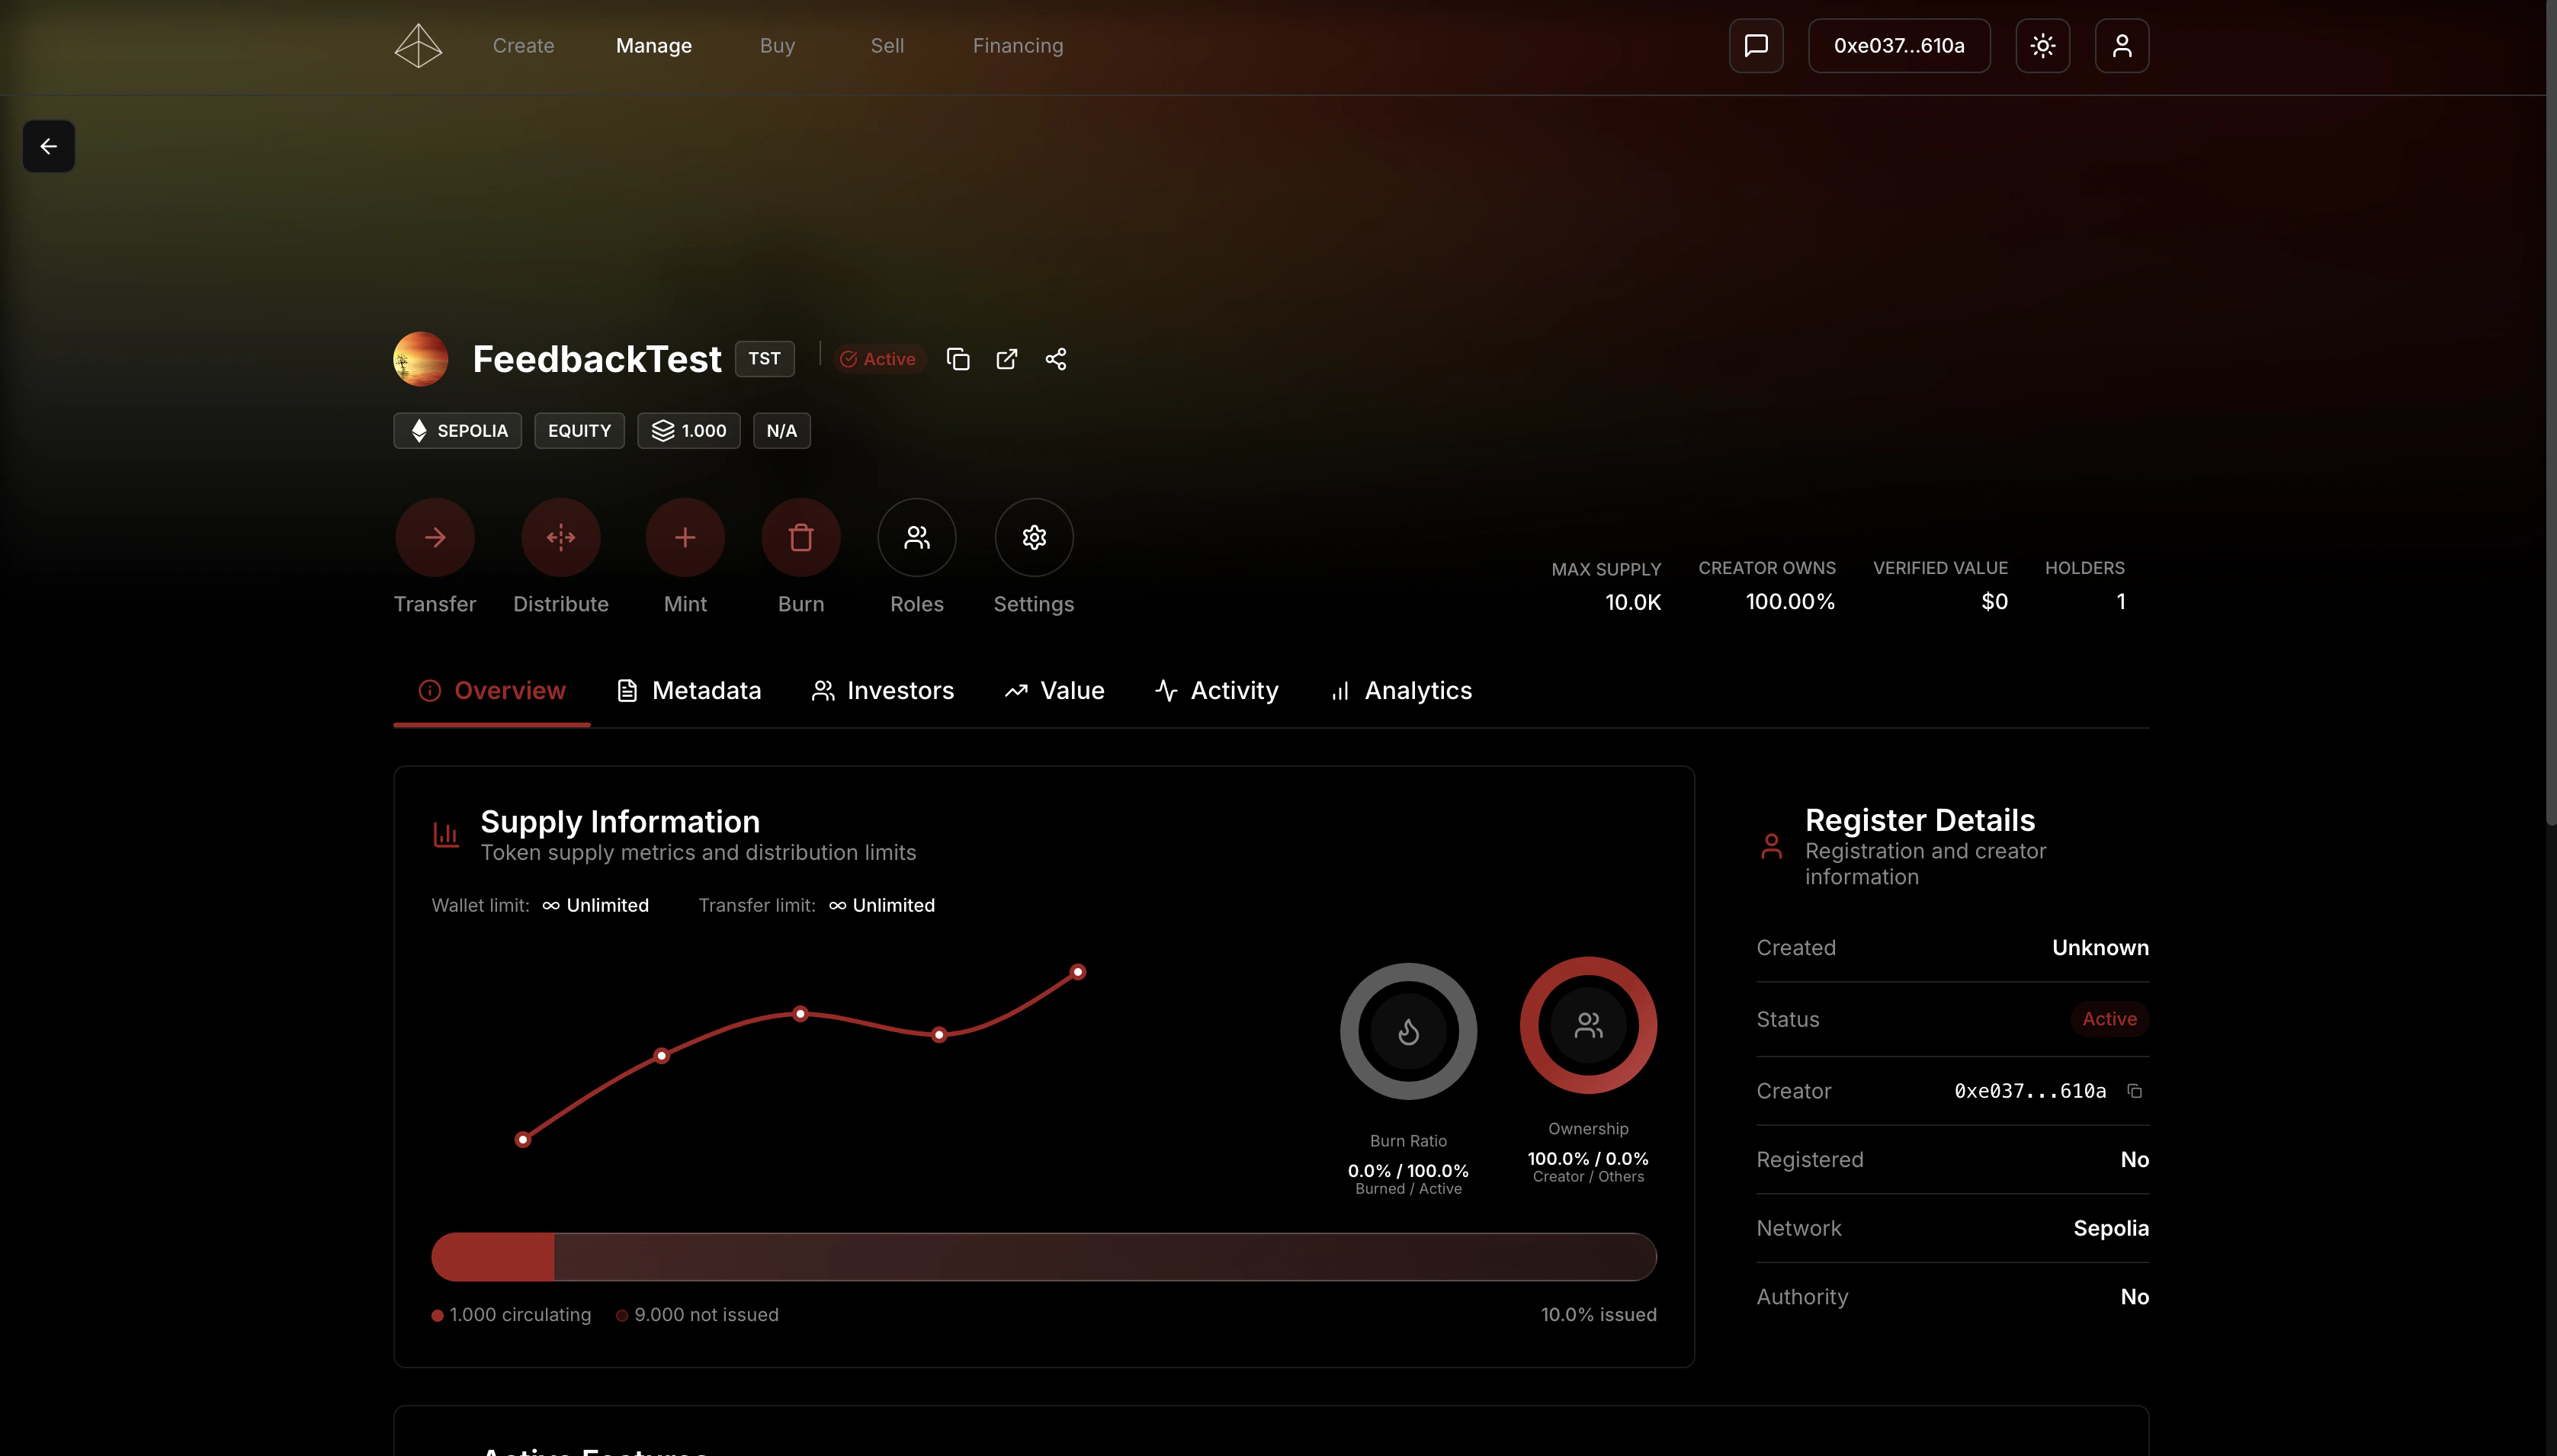Viewport: 2557px width, 1456px height.
Task: Navigate to the Financing section
Action: [1017, 45]
